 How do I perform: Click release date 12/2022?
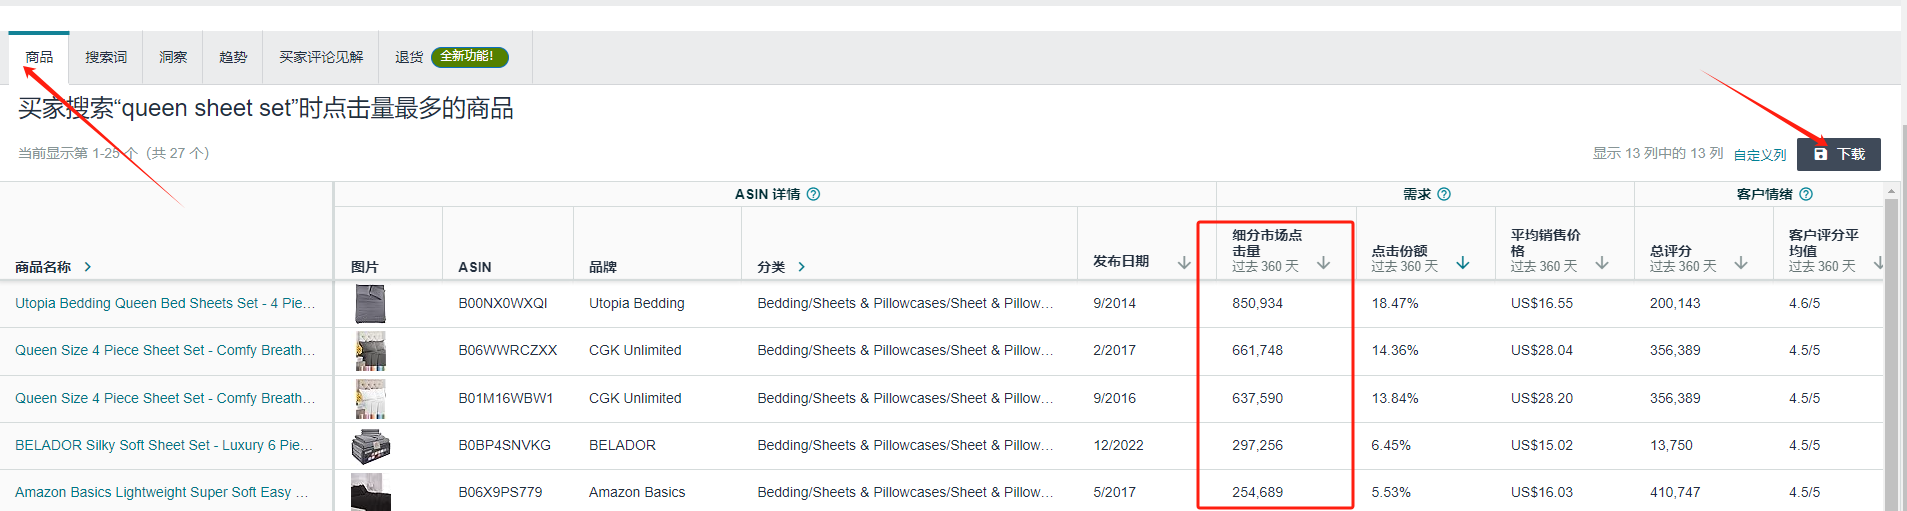(x=1118, y=445)
